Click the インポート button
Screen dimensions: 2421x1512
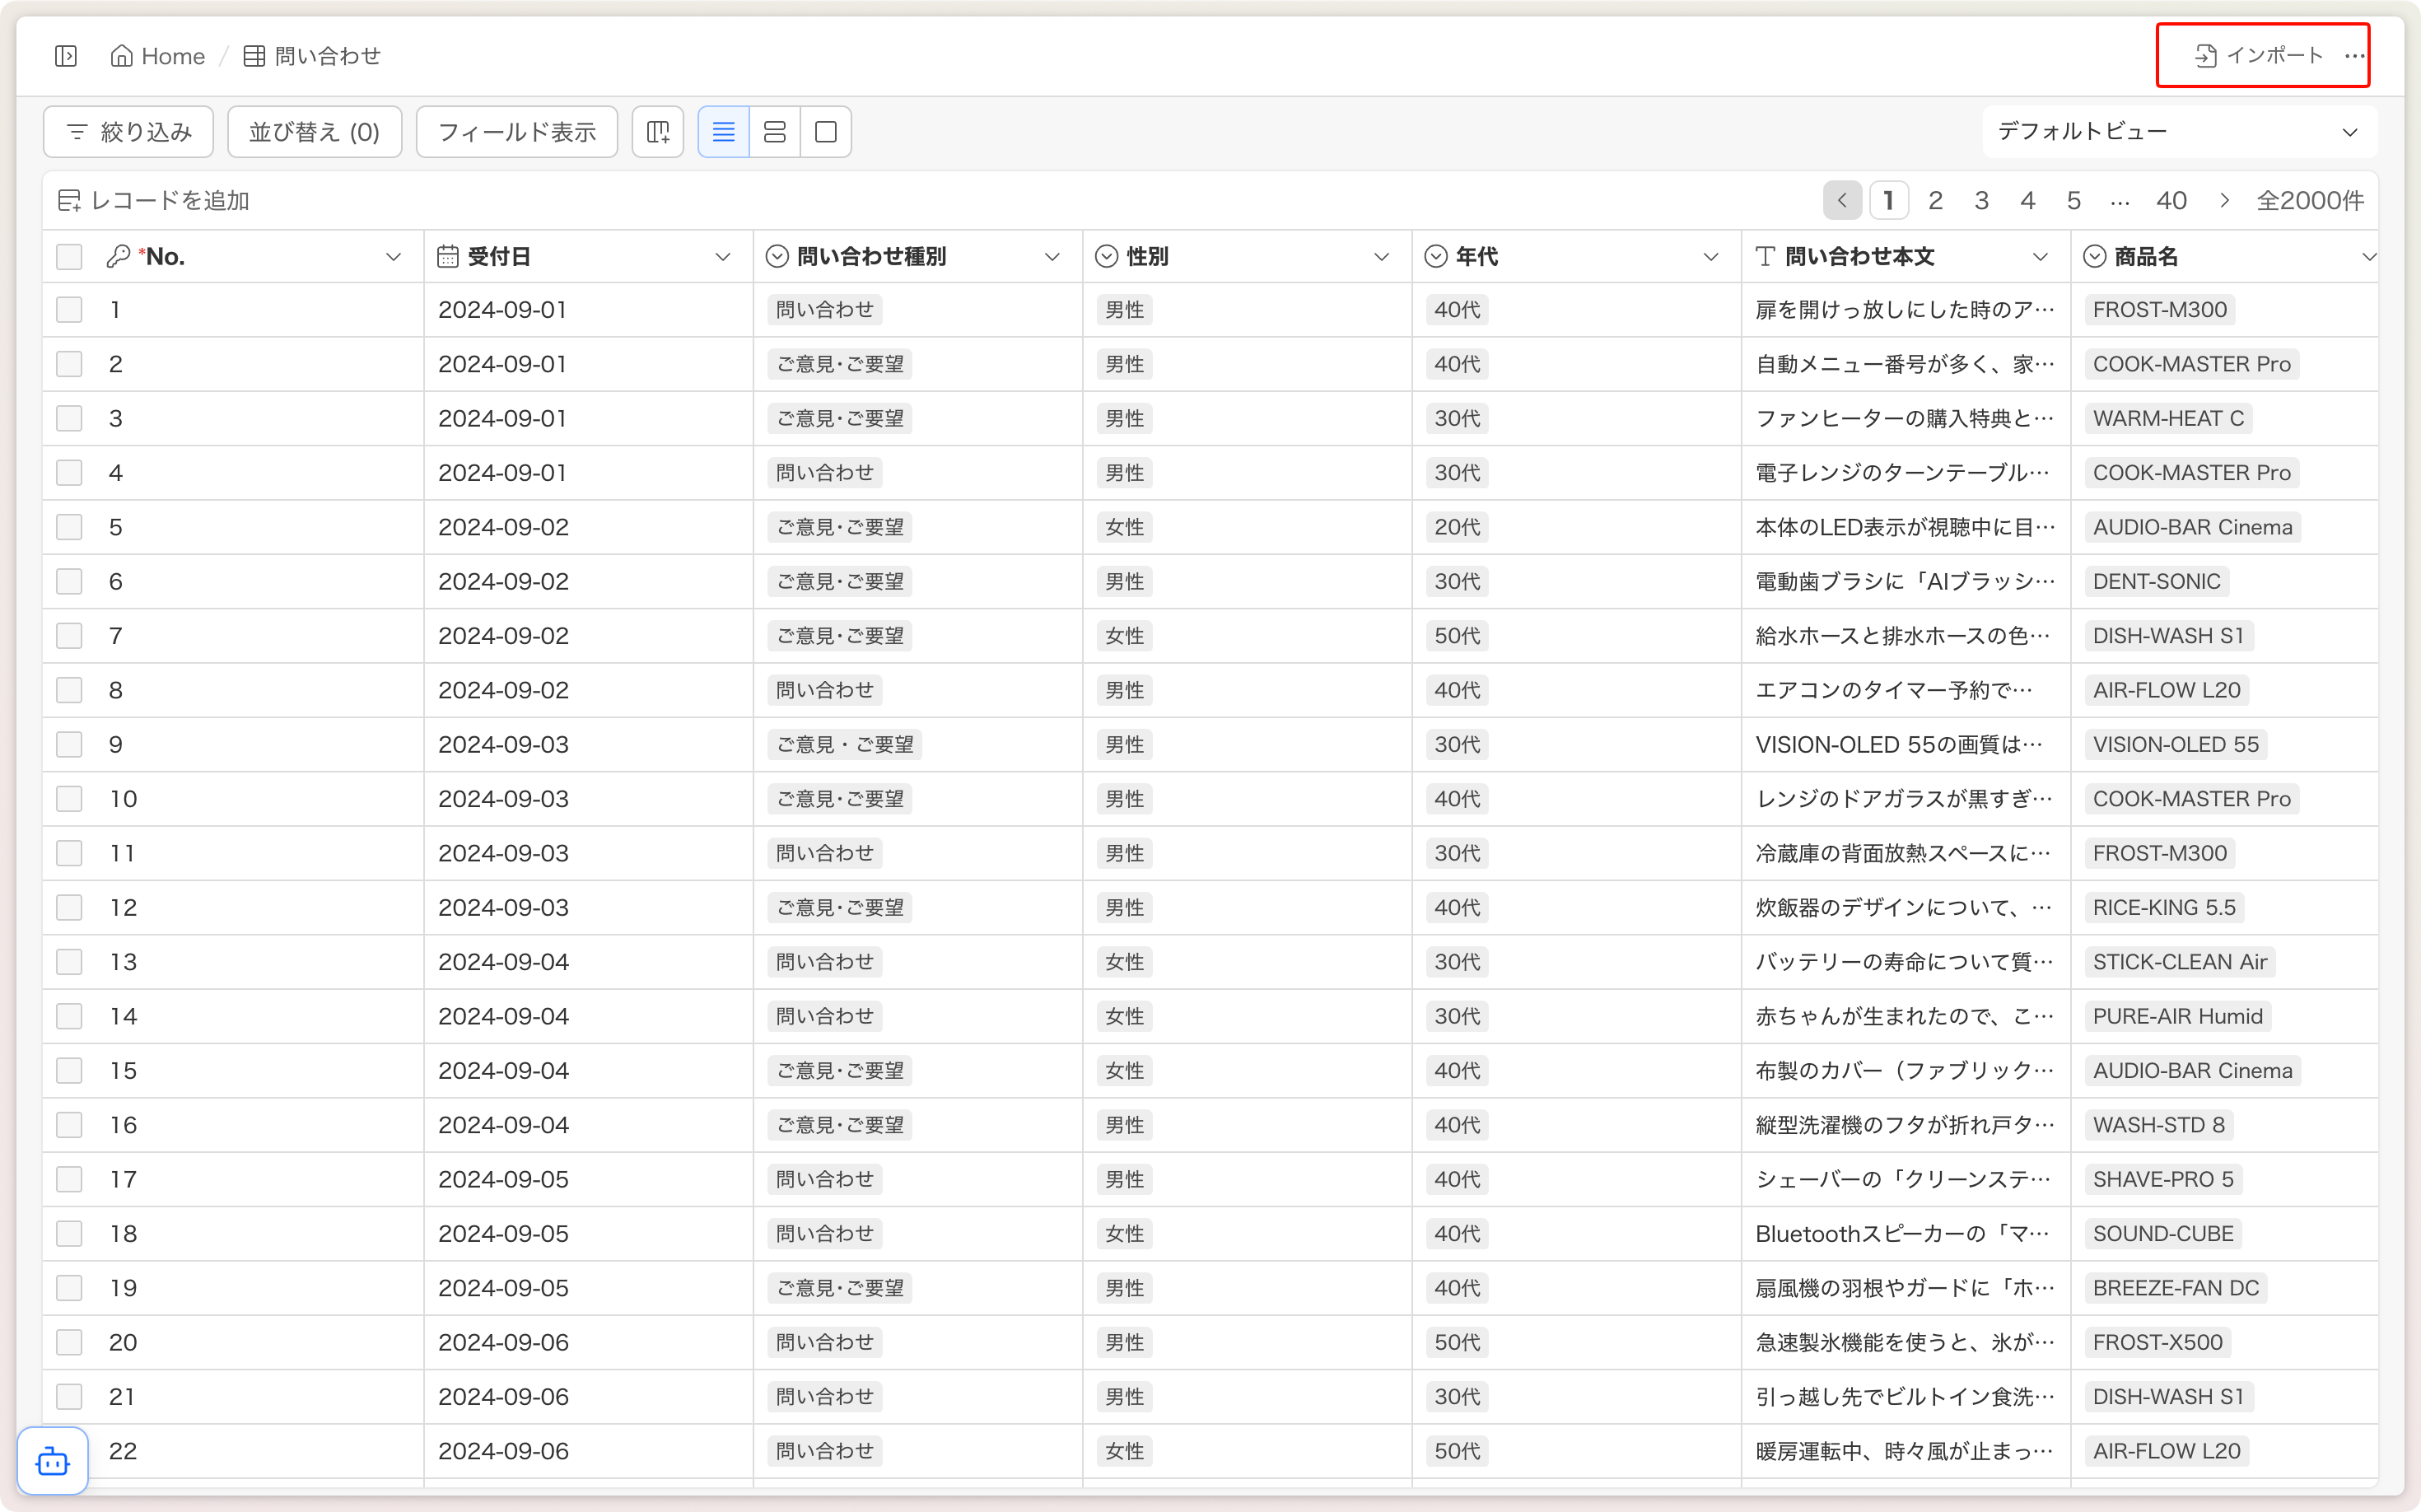click(2259, 56)
